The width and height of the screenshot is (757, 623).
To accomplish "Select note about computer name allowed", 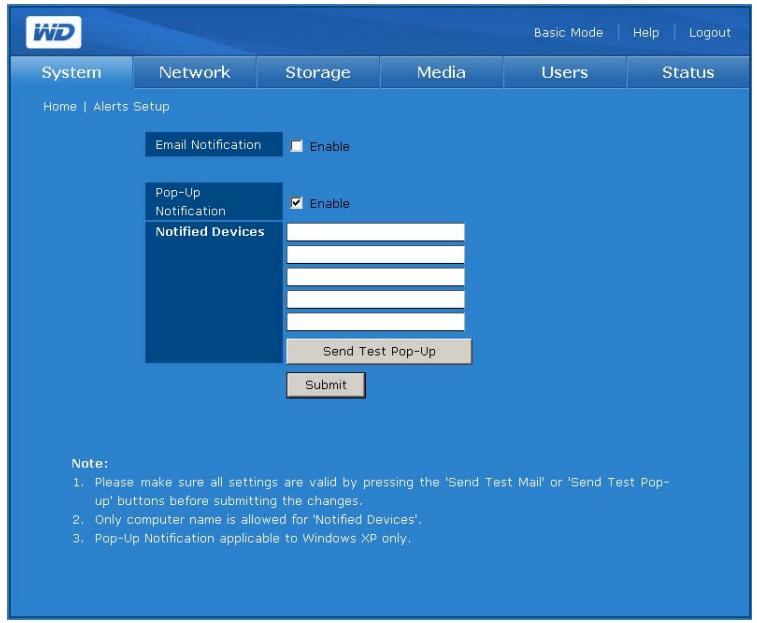I will pyautogui.click(x=258, y=520).
